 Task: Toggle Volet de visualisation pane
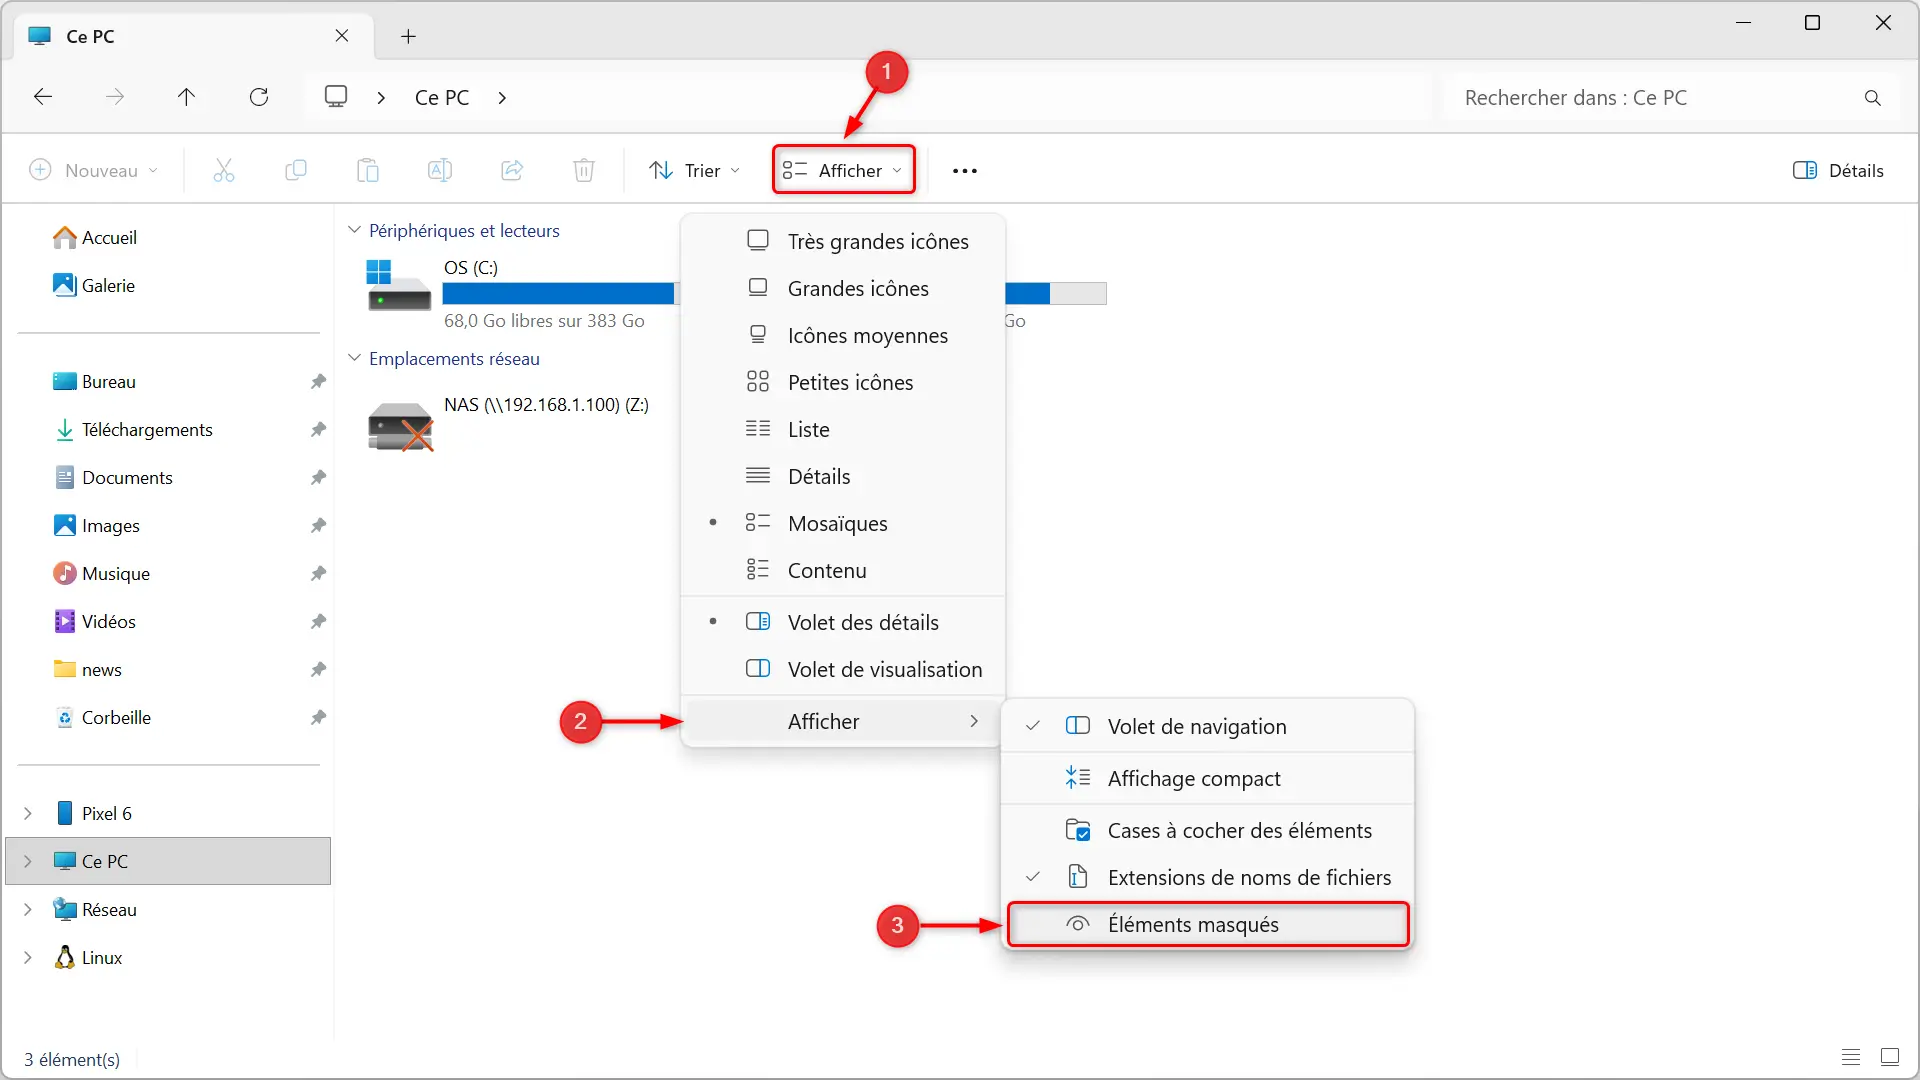point(843,669)
